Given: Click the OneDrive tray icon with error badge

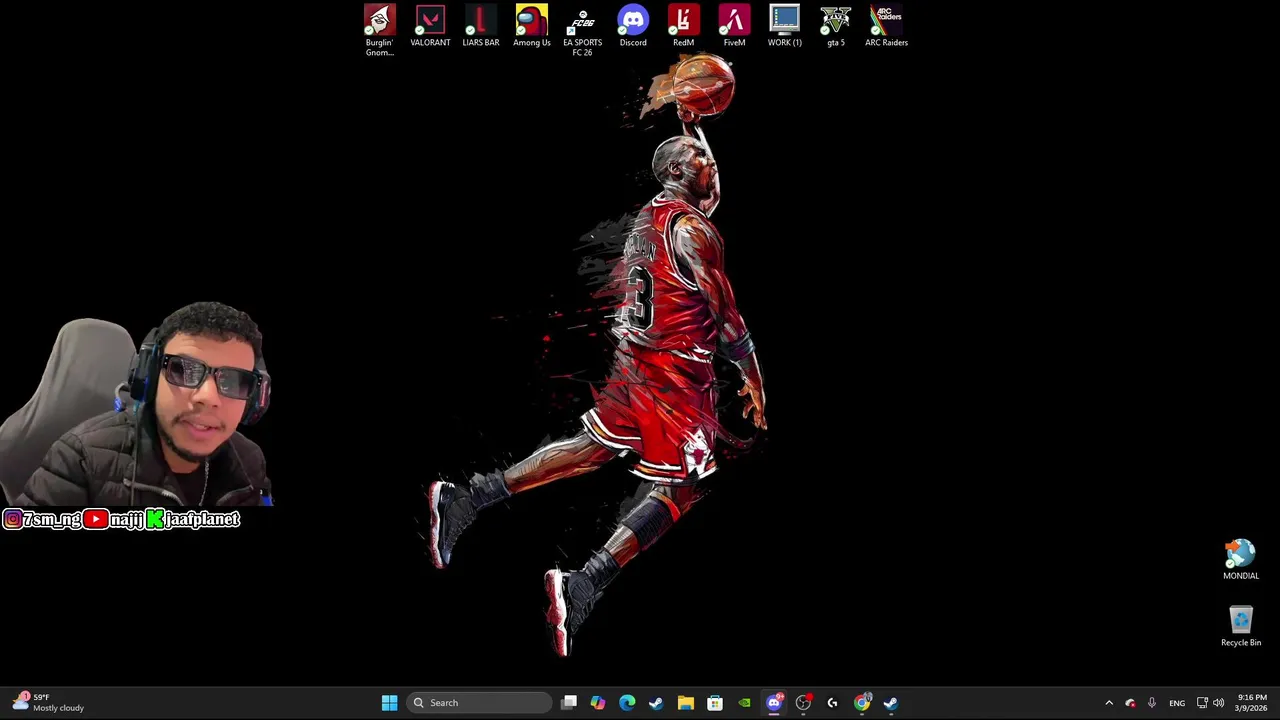Looking at the screenshot, I should click(1130, 703).
